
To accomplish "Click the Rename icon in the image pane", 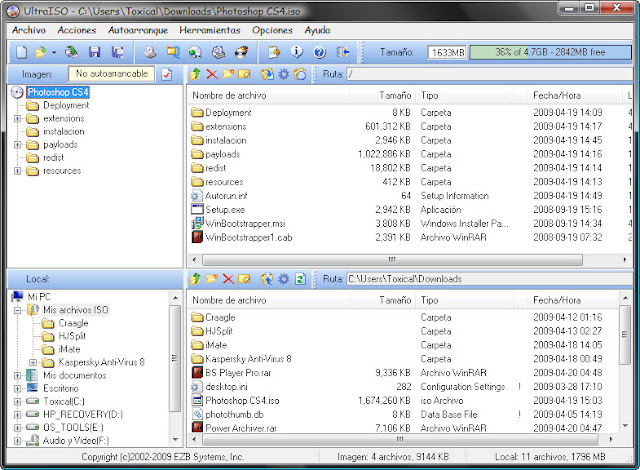I will (x=244, y=74).
